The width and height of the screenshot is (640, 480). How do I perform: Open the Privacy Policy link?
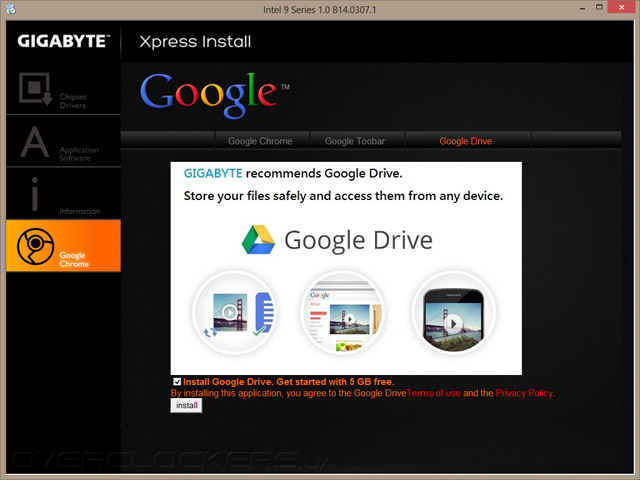pos(524,393)
